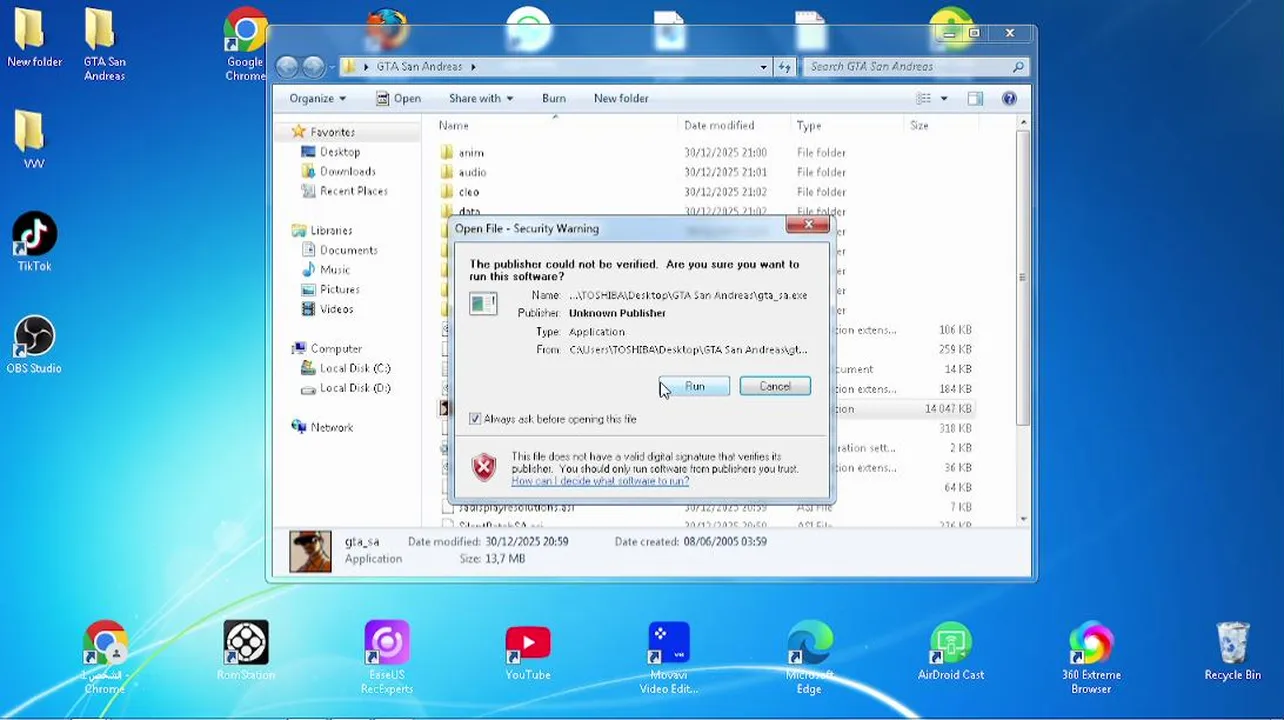Viewport: 1284px width, 720px height.
Task: Open the New folder desktop icon
Action: [x=34, y=38]
